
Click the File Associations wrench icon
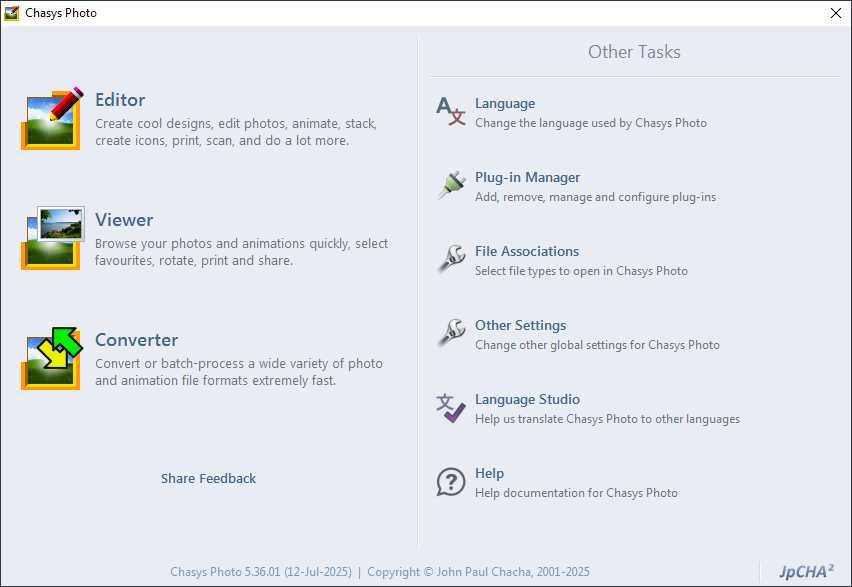451,259
